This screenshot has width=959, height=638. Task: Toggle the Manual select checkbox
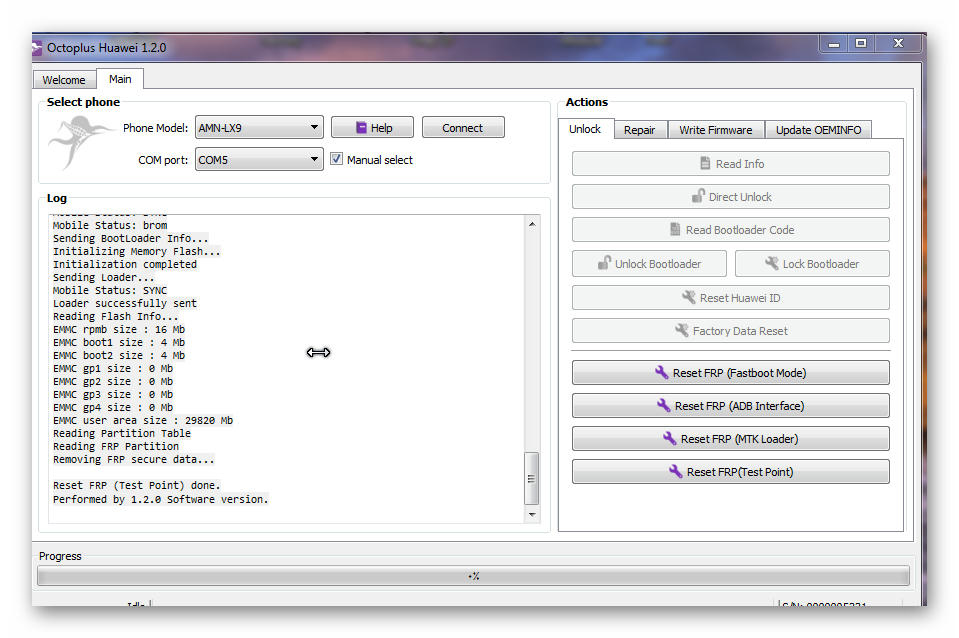(336, 159)
